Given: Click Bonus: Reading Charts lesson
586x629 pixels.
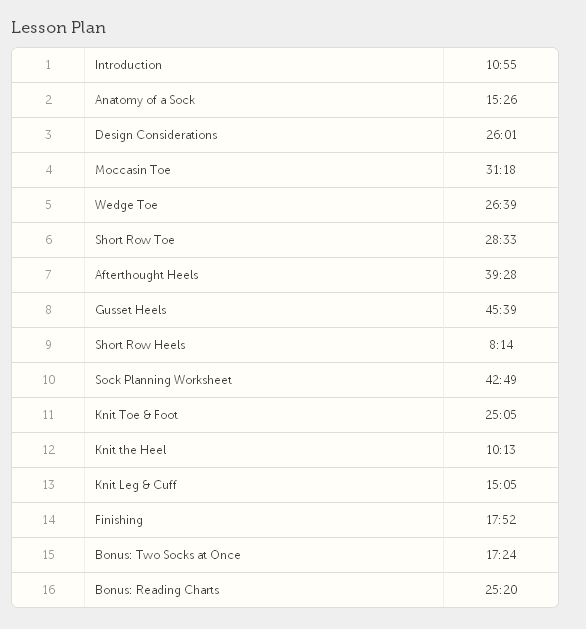Looking at the screenshot, I should 285,590.
